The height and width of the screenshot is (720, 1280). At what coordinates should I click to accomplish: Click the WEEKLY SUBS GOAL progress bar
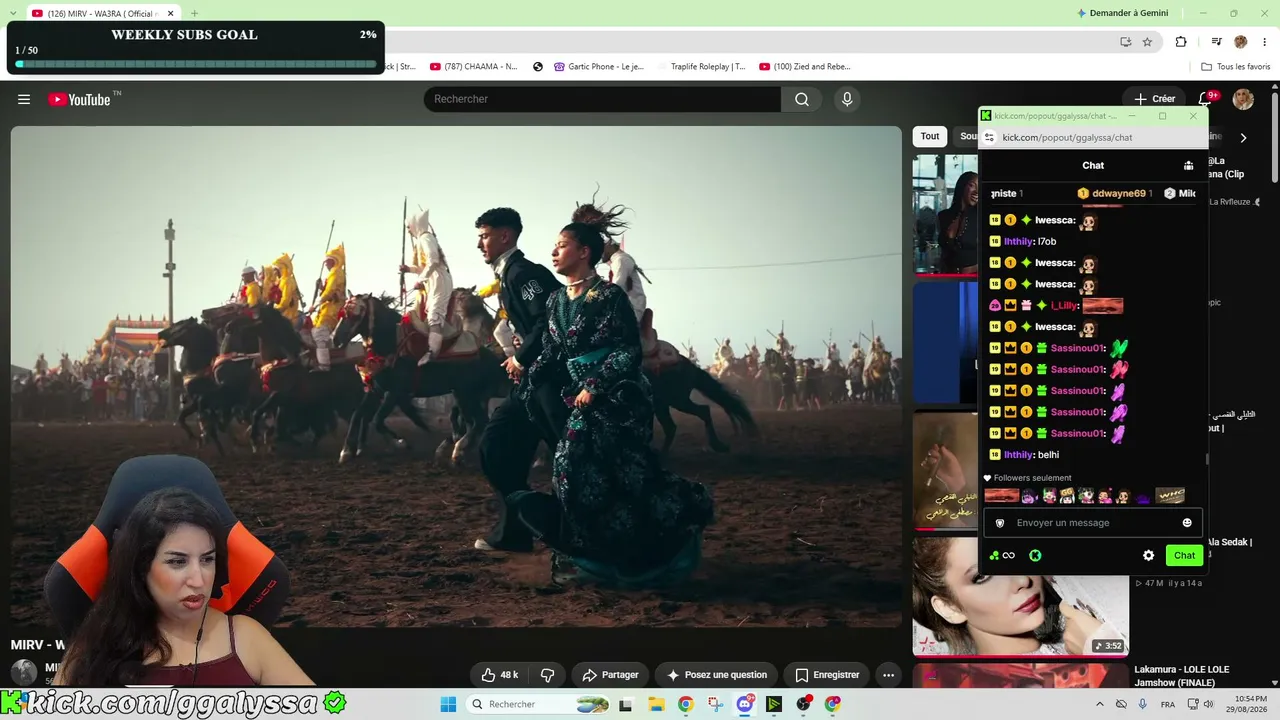(196, 64)
